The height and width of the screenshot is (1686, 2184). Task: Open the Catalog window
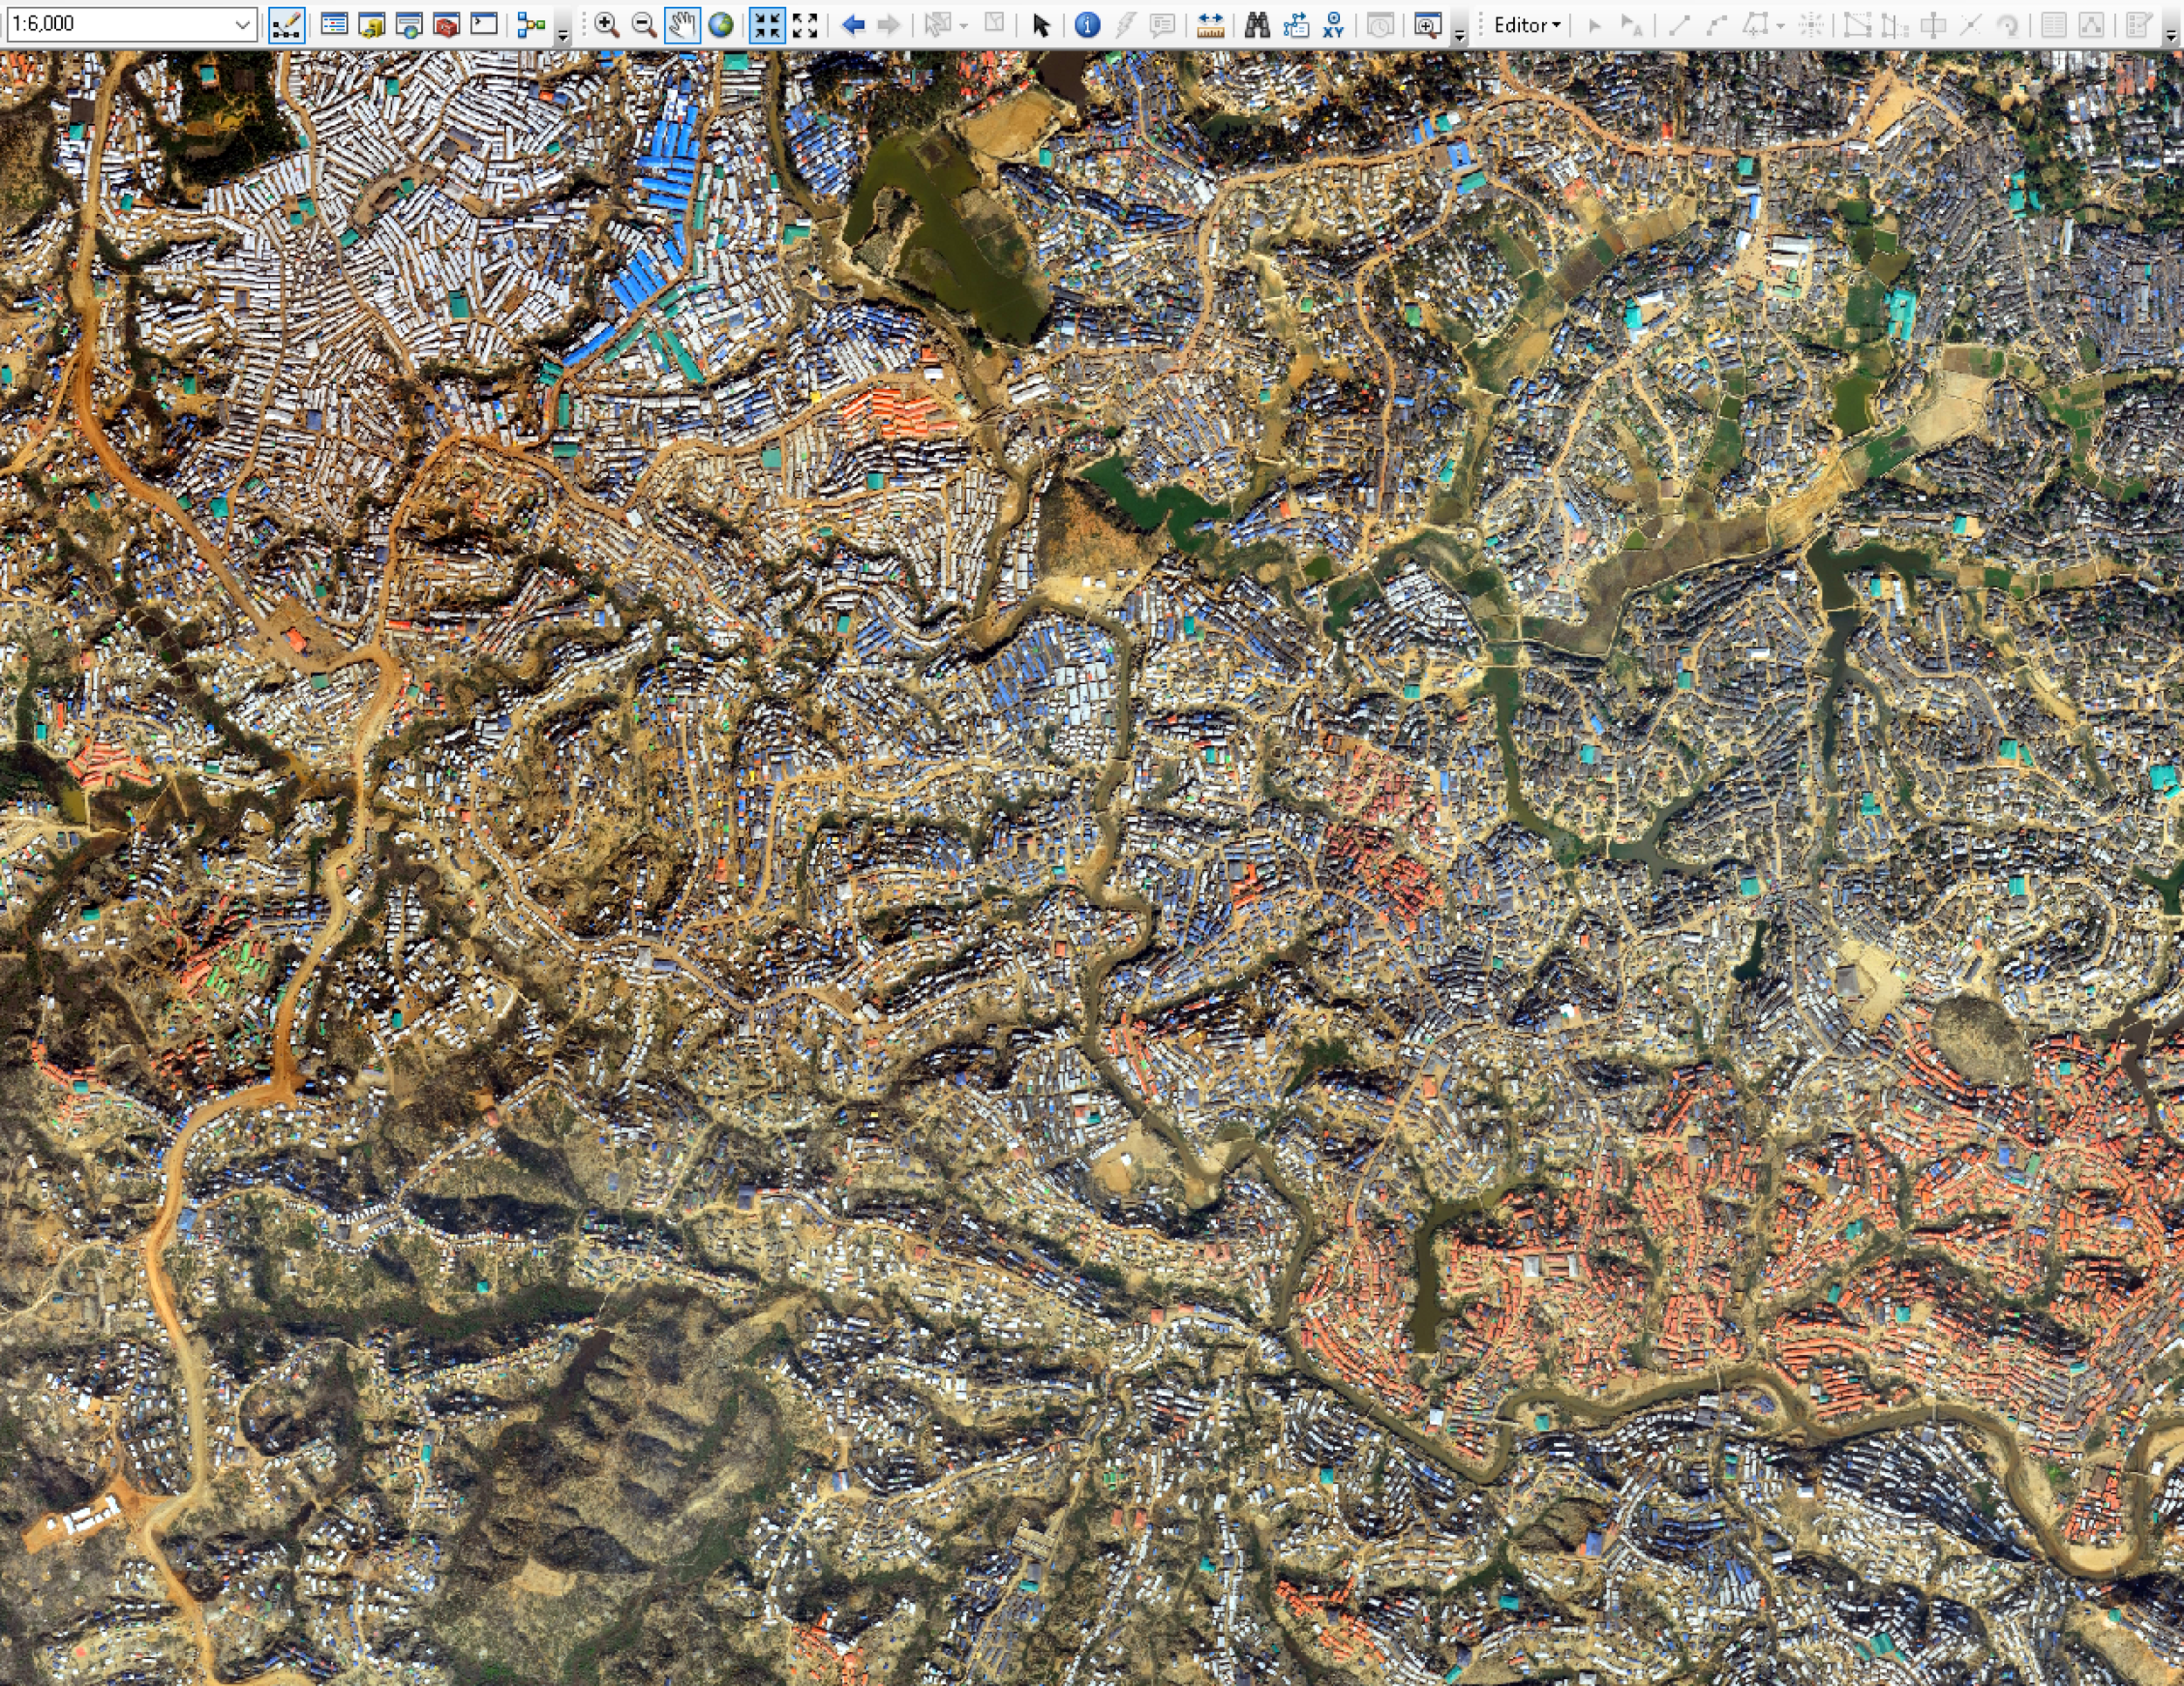click(x=371, y=25)
